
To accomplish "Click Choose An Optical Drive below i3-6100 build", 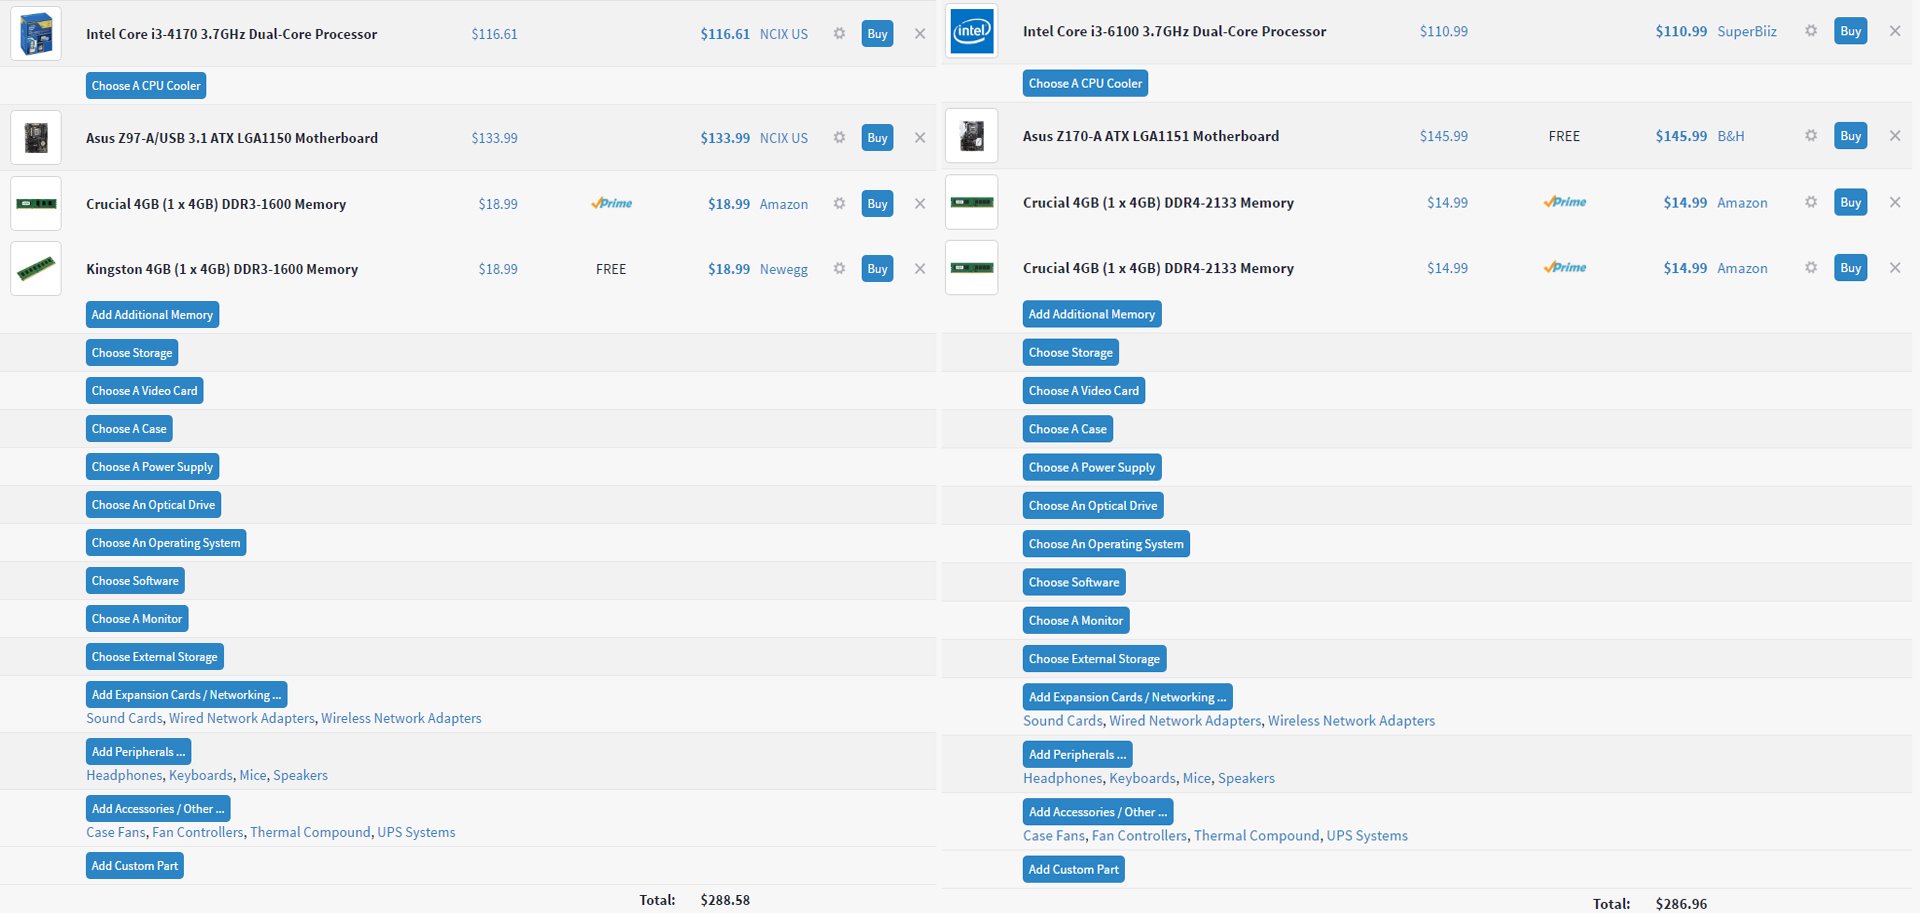I will click(x=1093, y=506).
